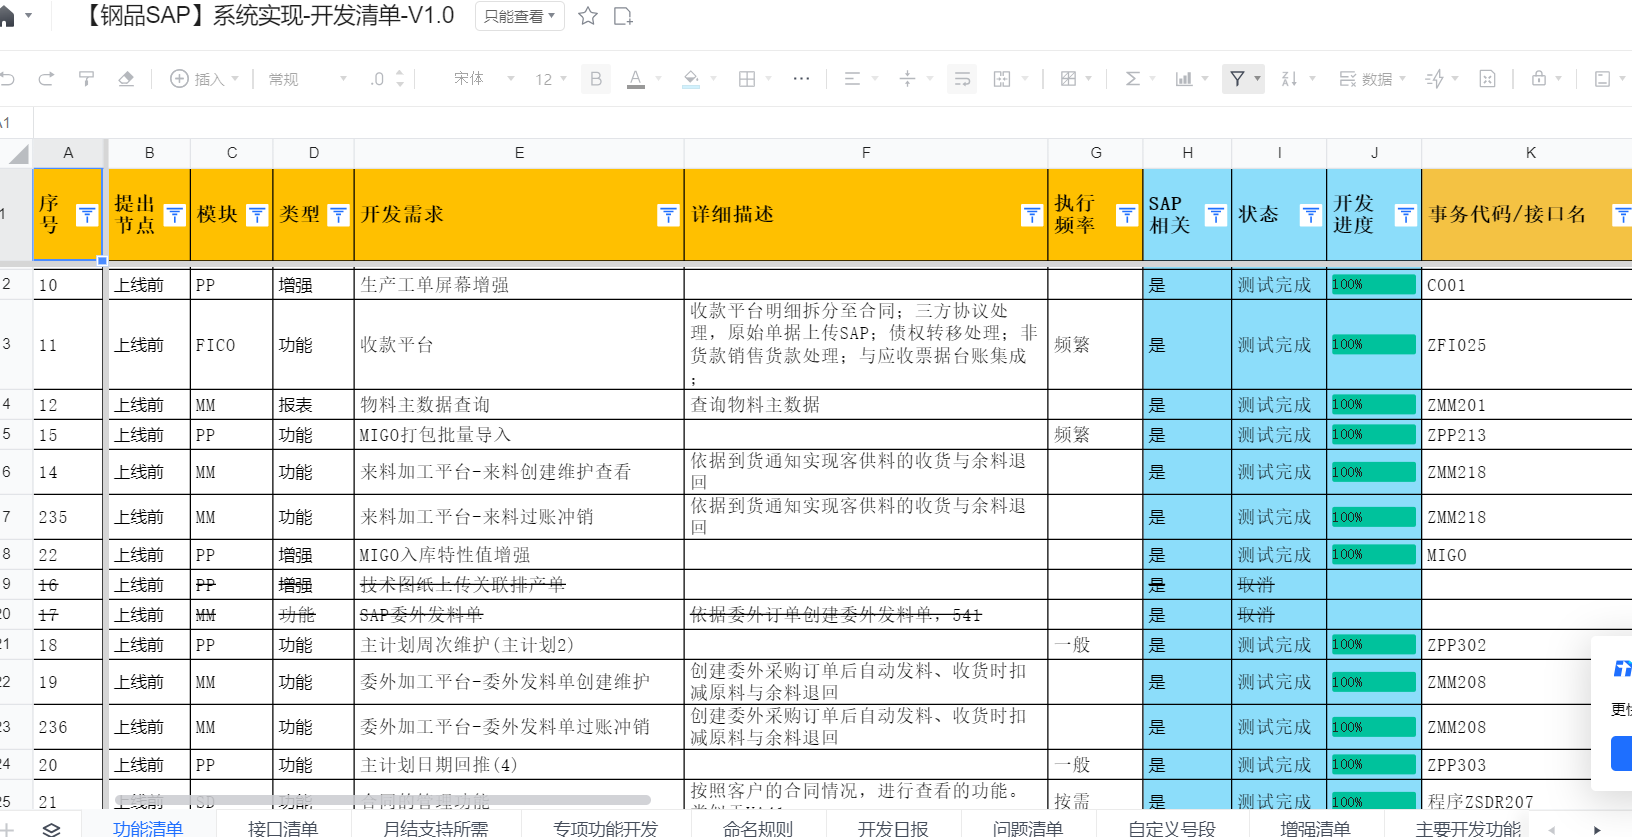1632x837 pixels.
Task: Select the cell containing ZFI025
Action: pos(1526,345)
